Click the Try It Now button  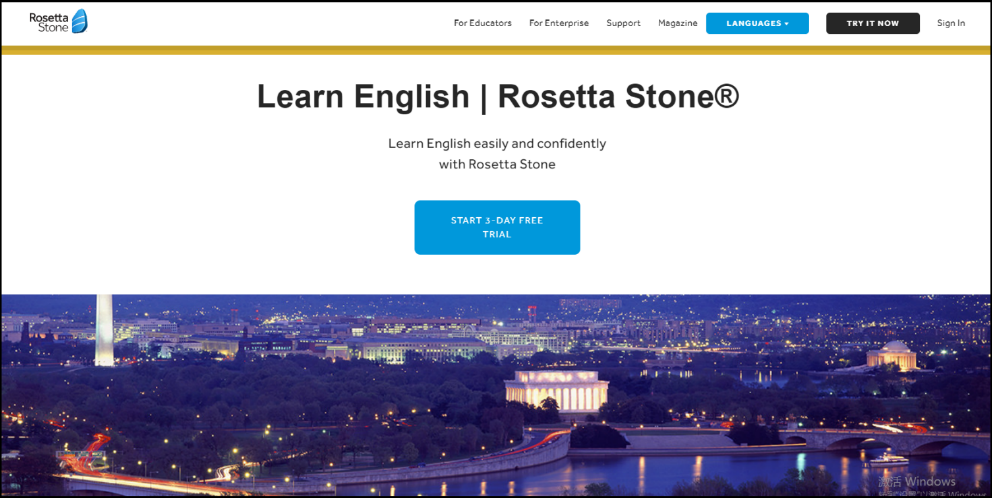(872, 23)
